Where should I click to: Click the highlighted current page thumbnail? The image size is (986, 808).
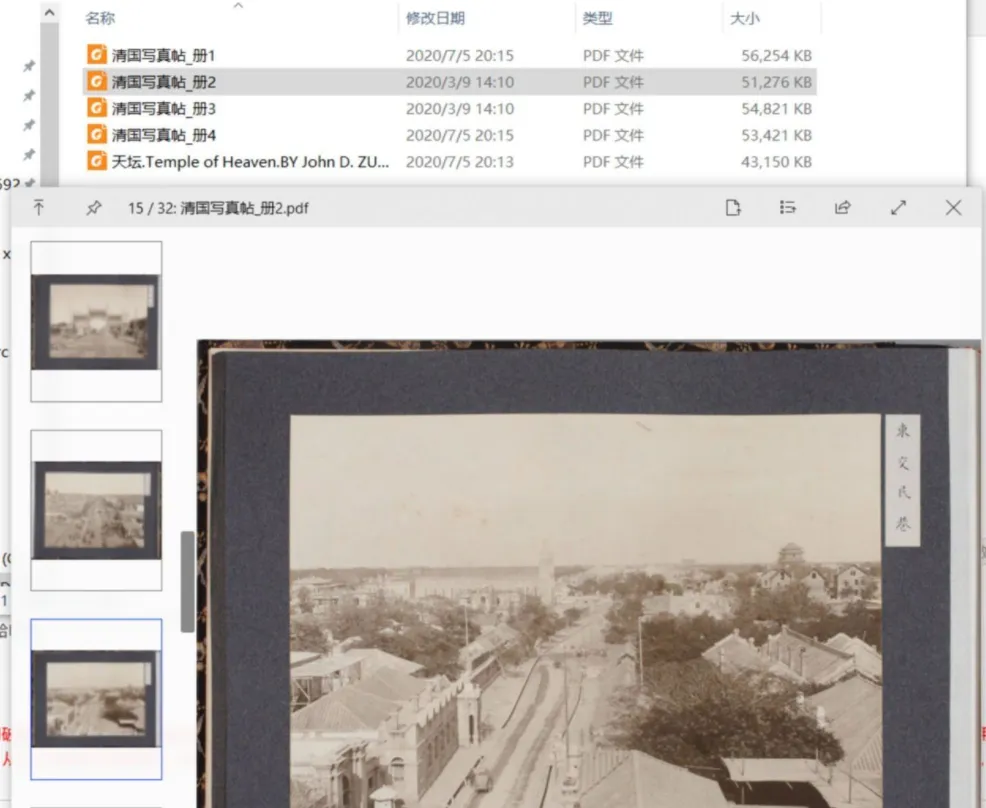tap(96, 698)
